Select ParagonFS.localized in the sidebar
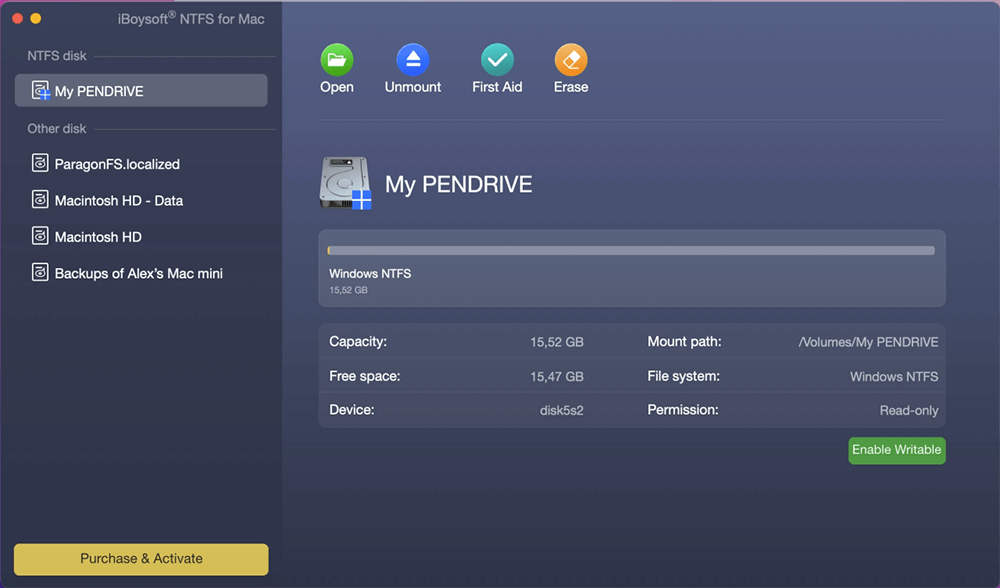 click(117, 164)
